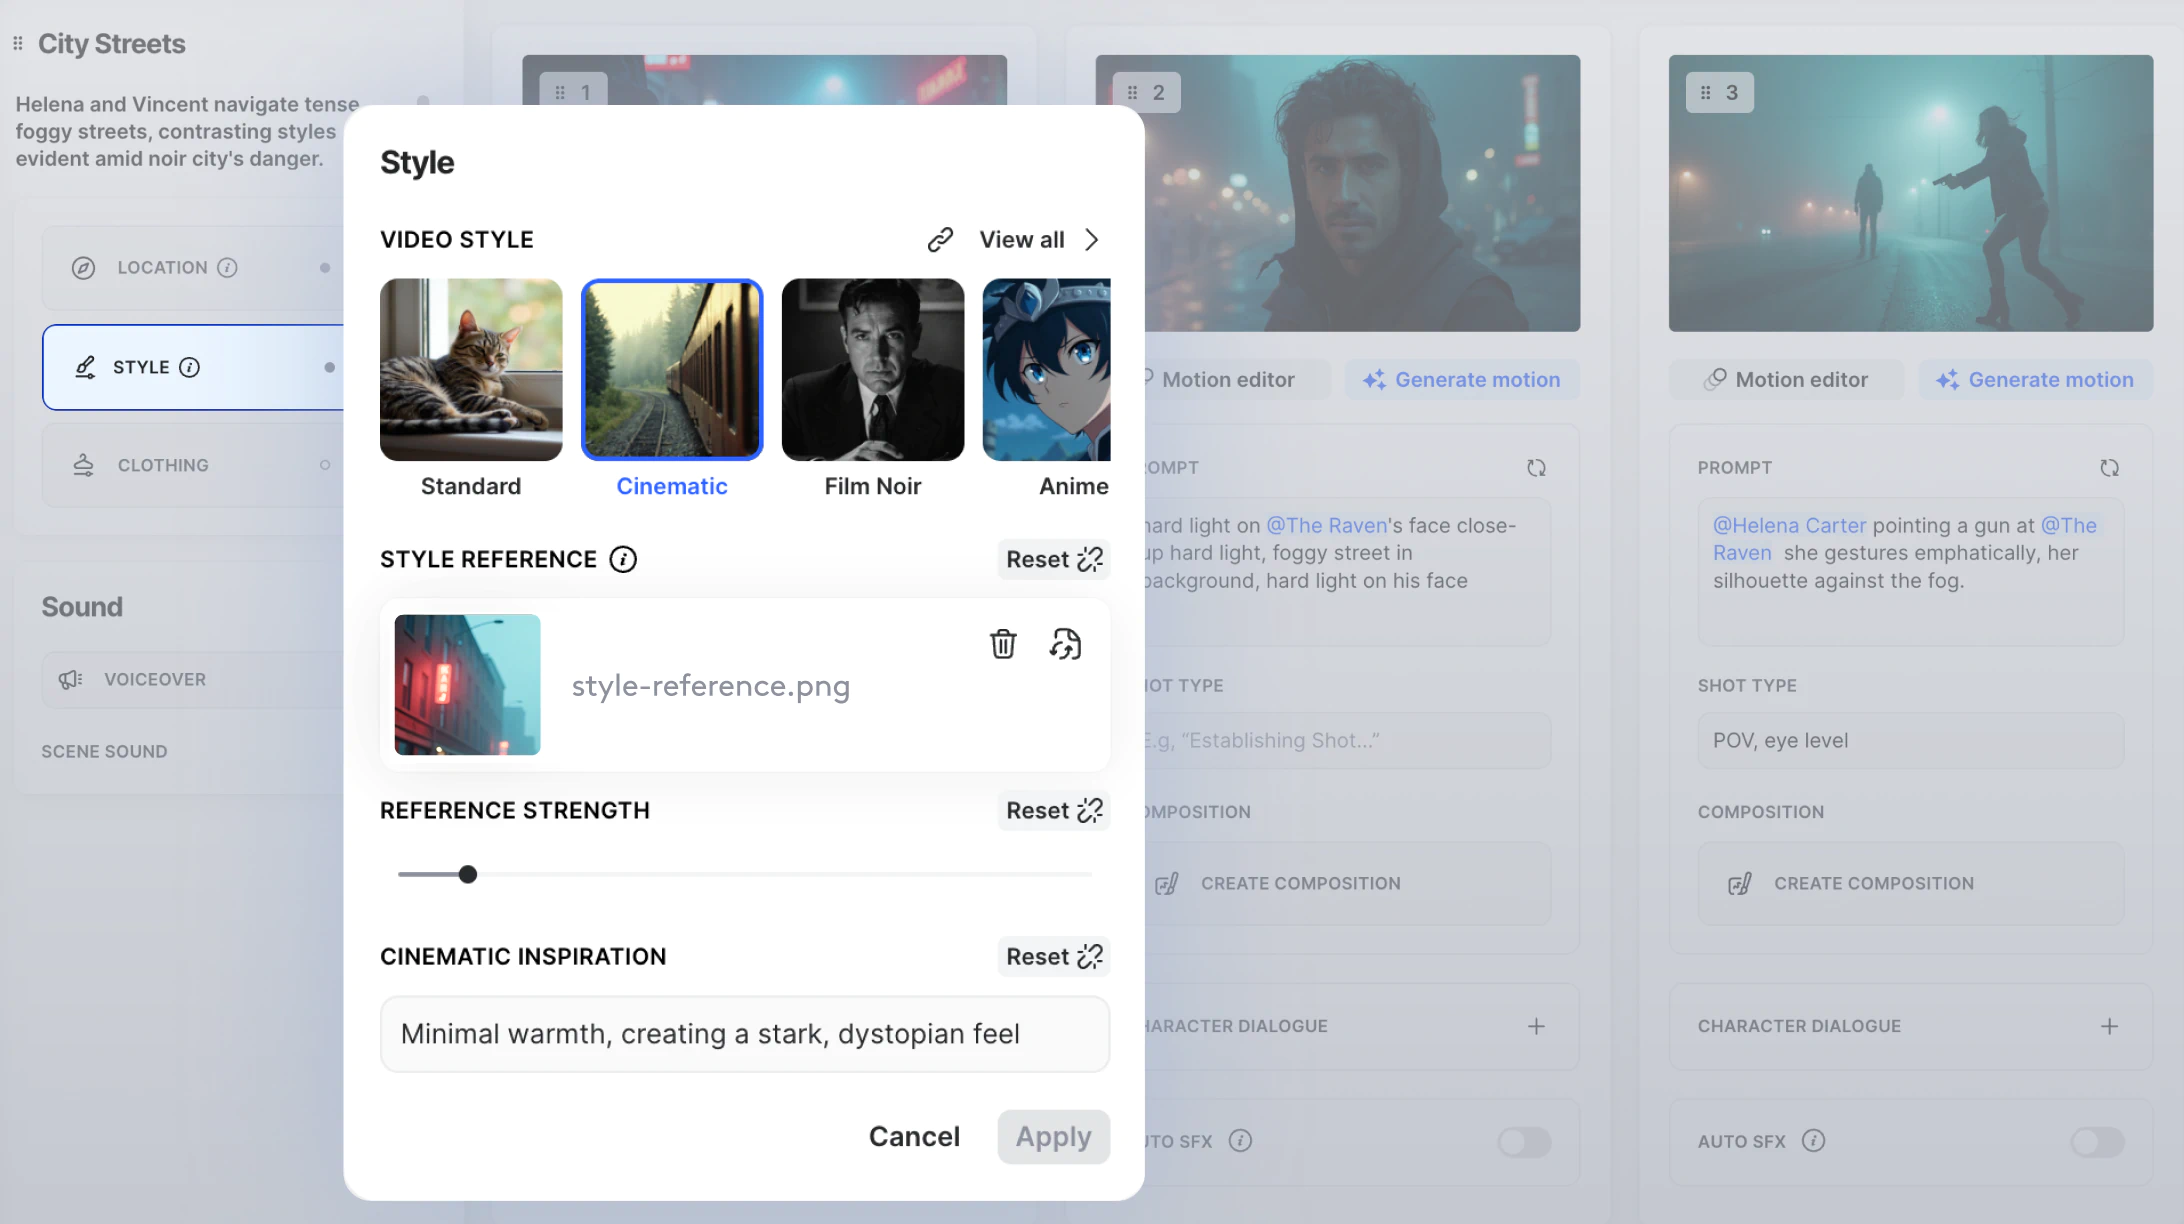Select the Standard video style thumbnail

click(471, 370)
